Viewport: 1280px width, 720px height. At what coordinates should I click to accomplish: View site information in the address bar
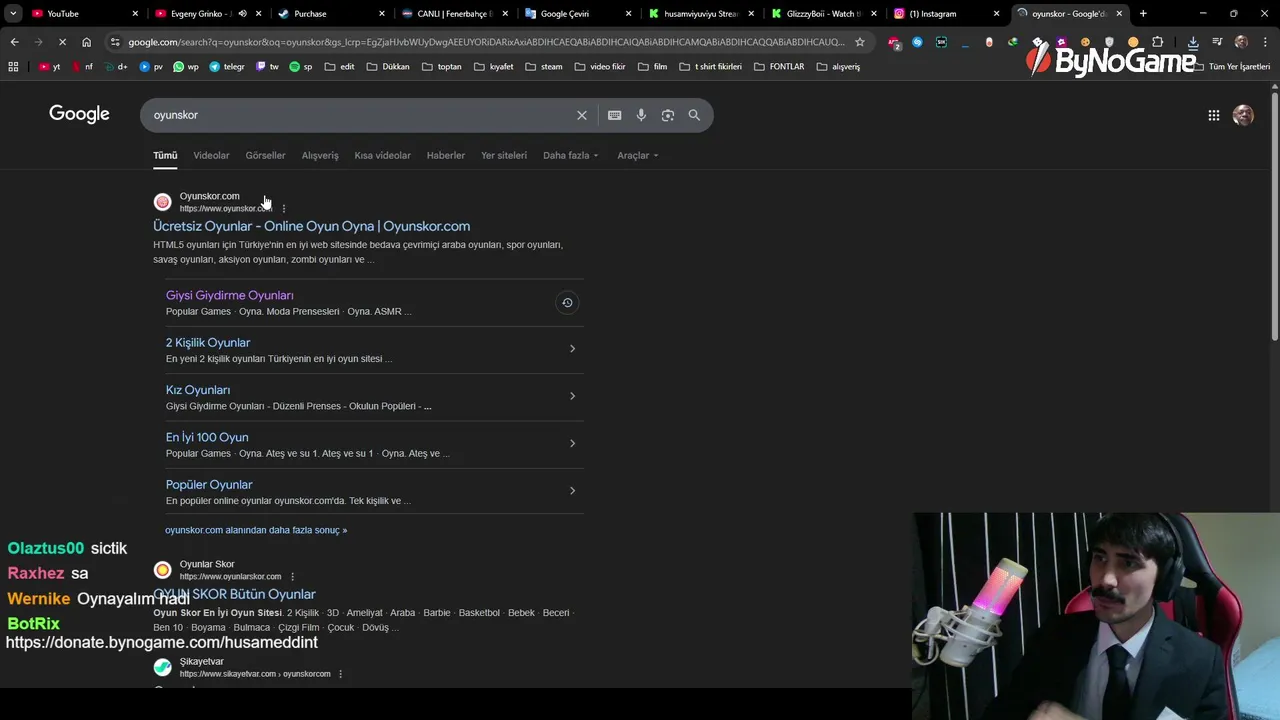coord(116,42)
